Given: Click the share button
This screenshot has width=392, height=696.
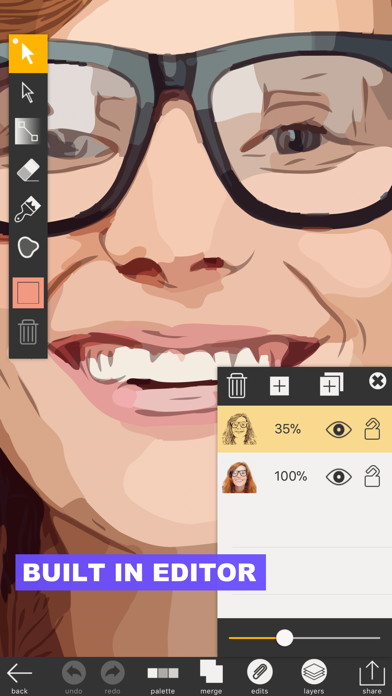Looking at the screenshot, I should [x=372, y=677].
